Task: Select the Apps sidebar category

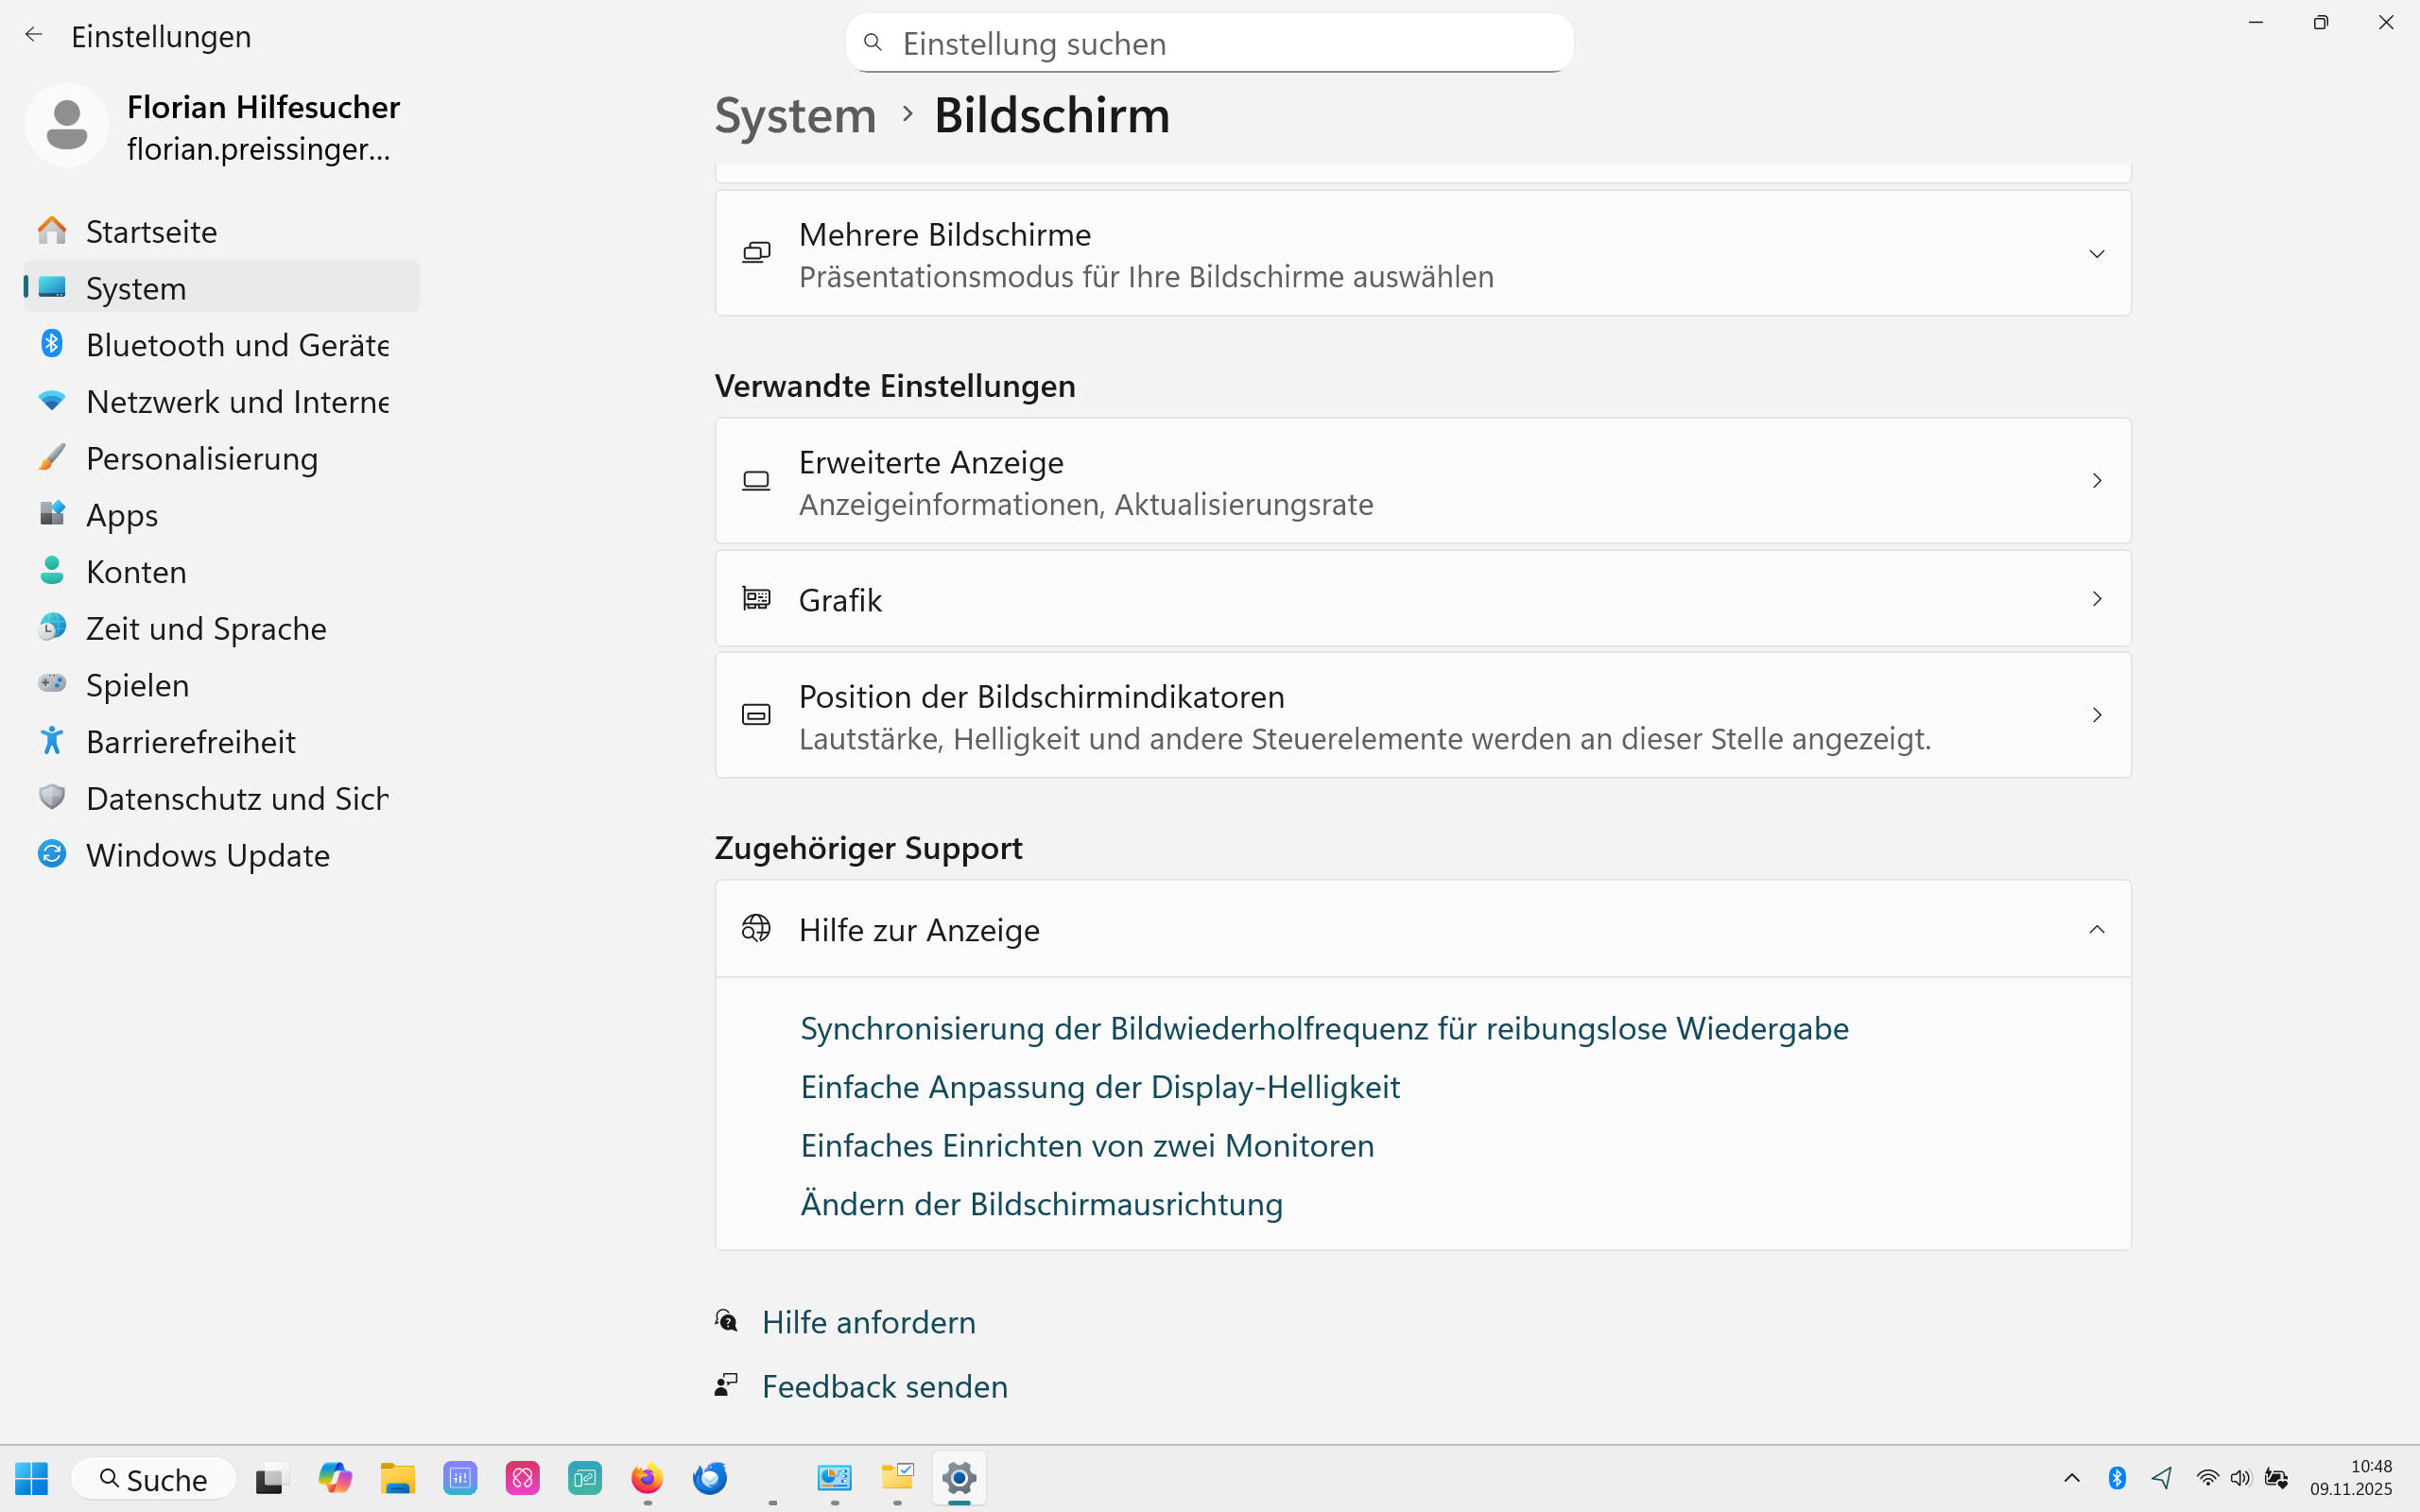Action: pyautogui.click(x=221, y=515)
